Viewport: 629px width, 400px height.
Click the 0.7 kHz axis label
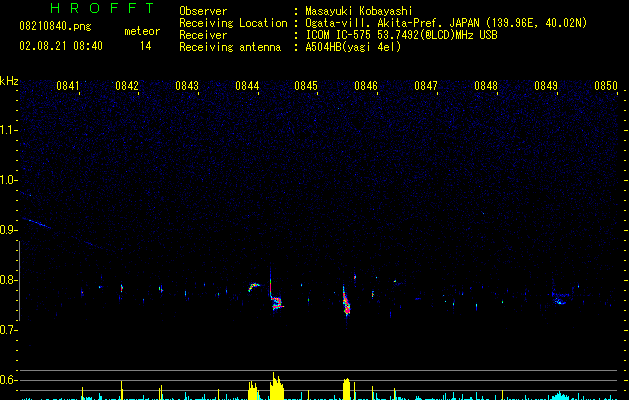coord(7,330)
